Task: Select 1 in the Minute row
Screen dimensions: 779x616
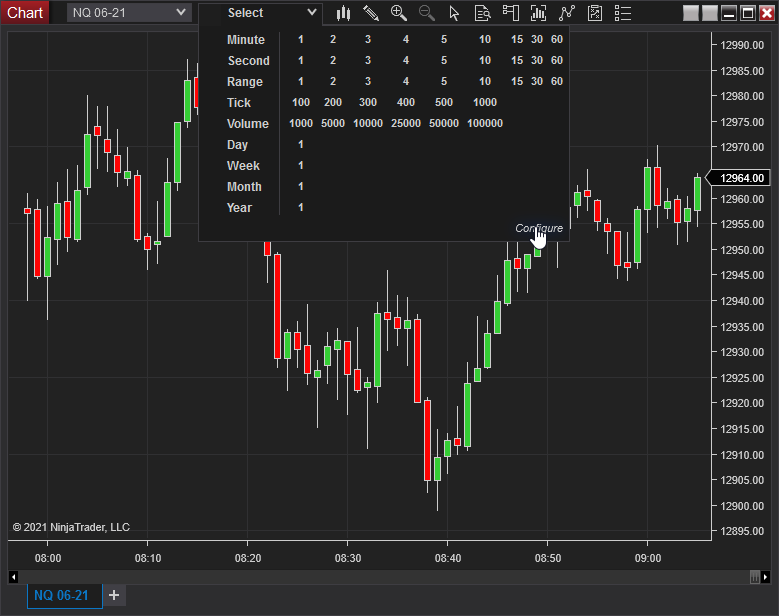Action: click(x=301, y=39)
